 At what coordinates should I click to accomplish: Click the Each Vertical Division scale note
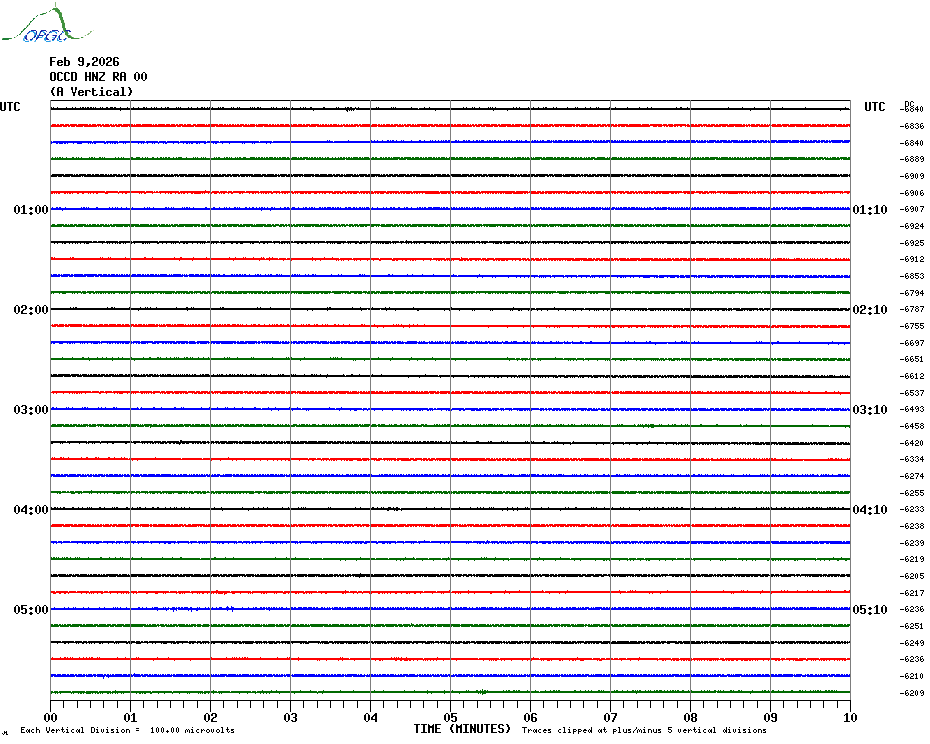127,730
